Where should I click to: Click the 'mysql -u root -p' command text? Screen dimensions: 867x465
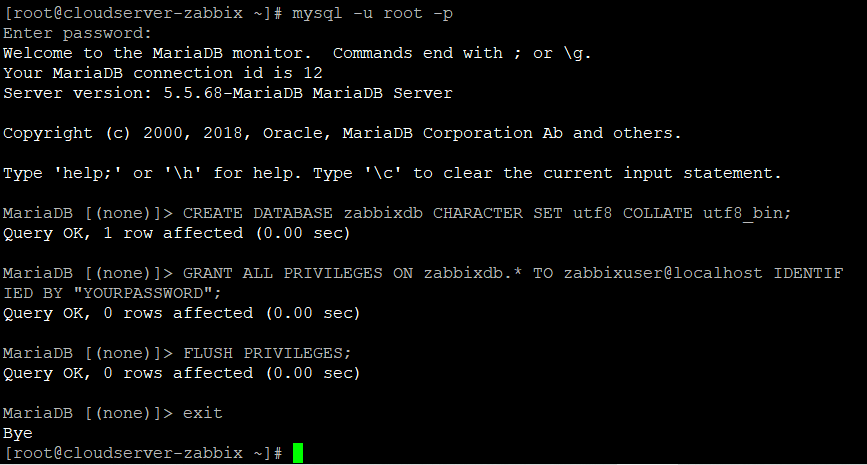tap(372, 13)
